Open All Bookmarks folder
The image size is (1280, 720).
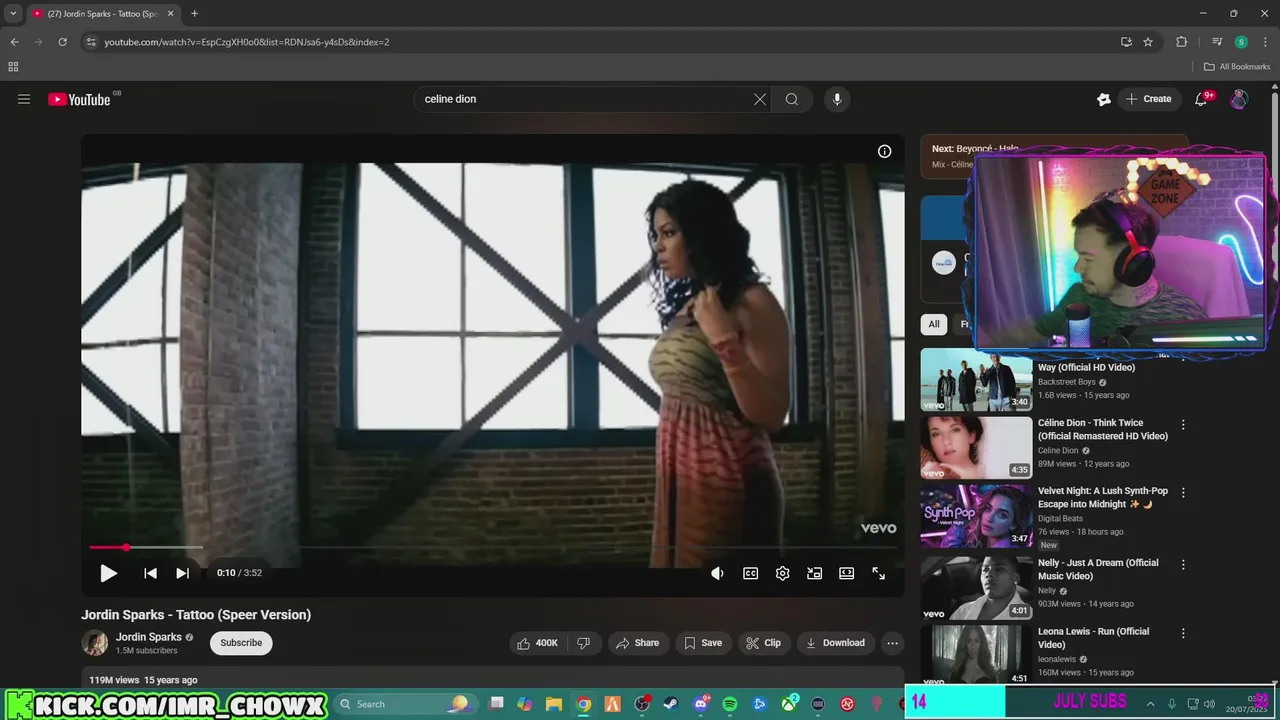[x=1237, y=67]
